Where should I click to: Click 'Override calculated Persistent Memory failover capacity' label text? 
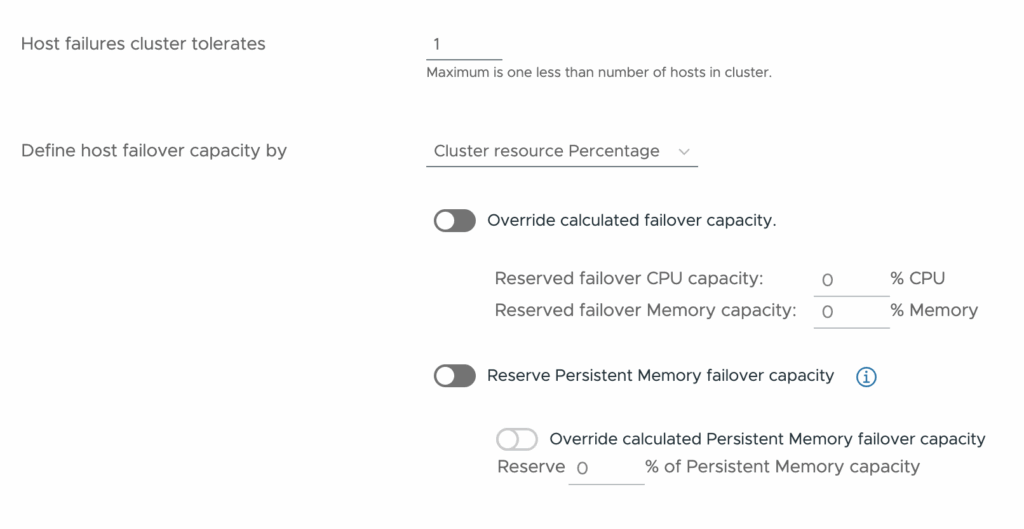click(767, 439)
